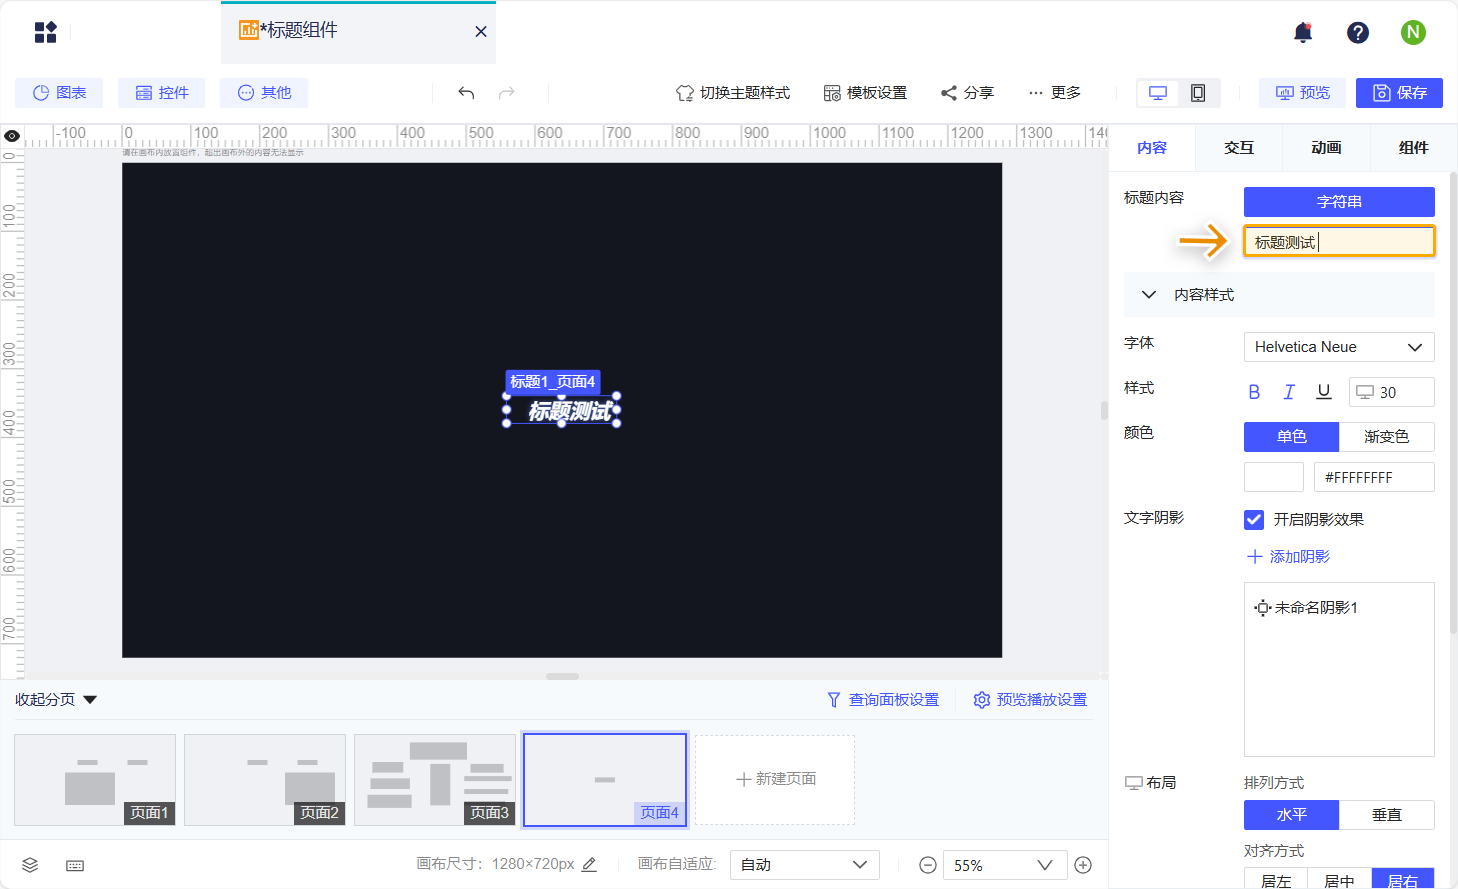This screenshot has width=1458, height=889.
Task: Zoom out with the minus icon
Action: 928,865
